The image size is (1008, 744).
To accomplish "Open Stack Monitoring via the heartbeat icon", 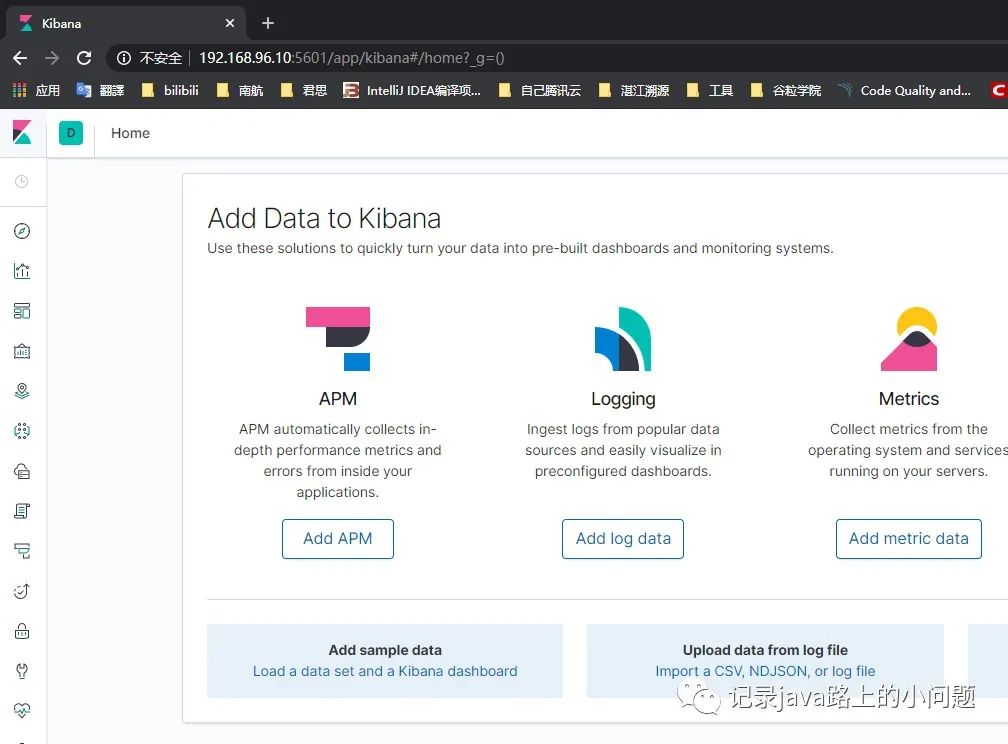I will [22, 710].
